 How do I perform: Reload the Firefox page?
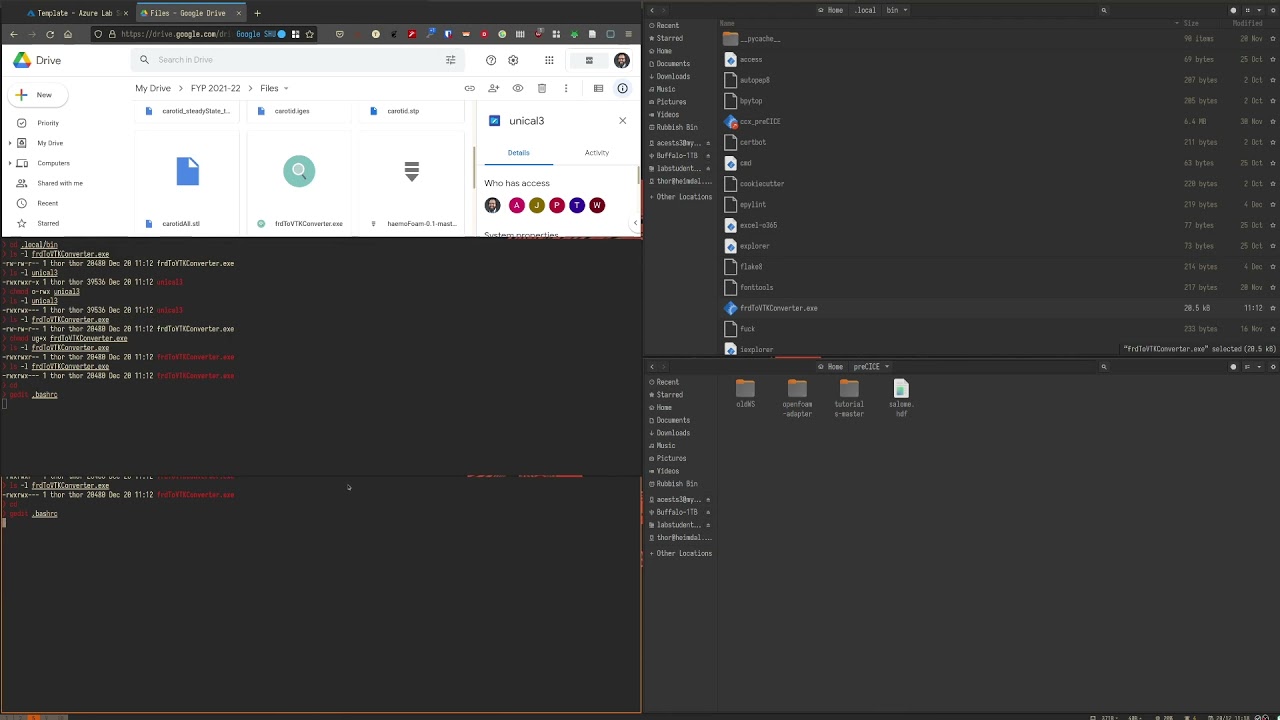50,34
